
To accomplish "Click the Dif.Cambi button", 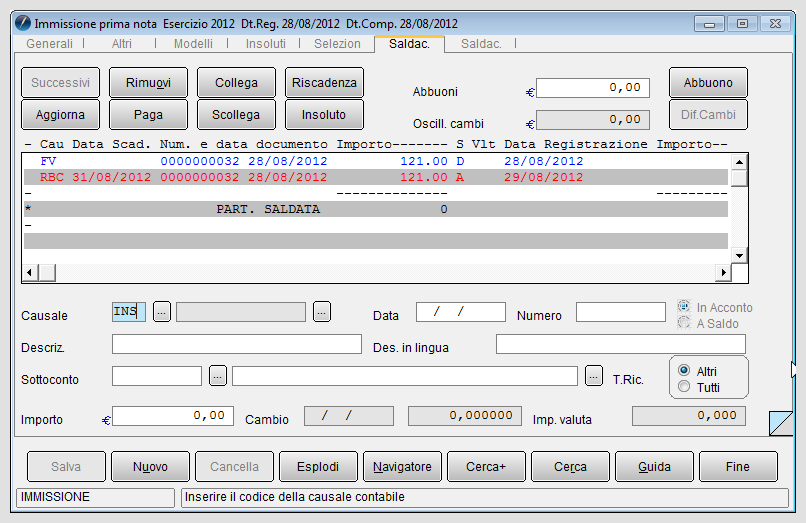I will pos(708,114).
